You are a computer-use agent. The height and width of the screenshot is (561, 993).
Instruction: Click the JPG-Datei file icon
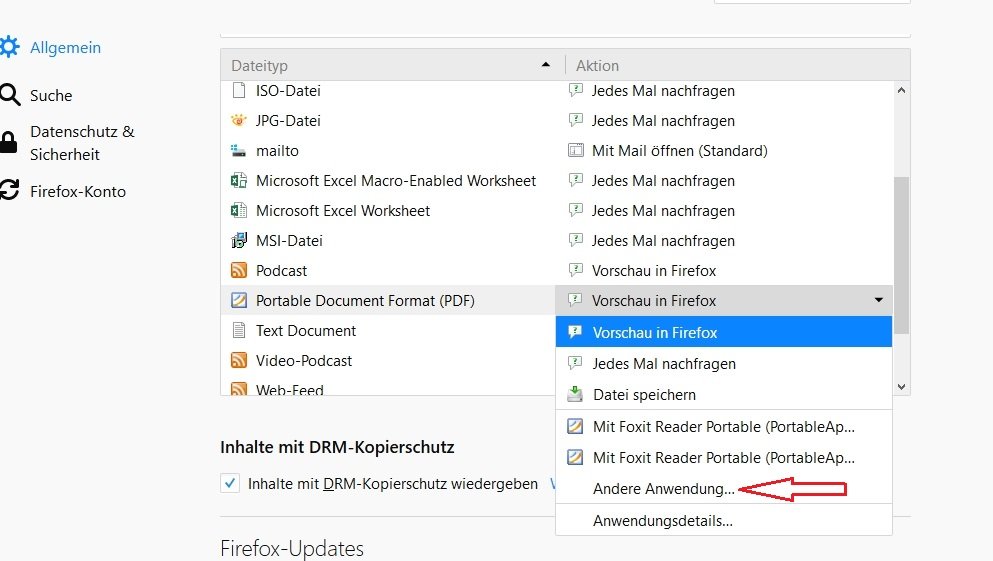point(238,121)
